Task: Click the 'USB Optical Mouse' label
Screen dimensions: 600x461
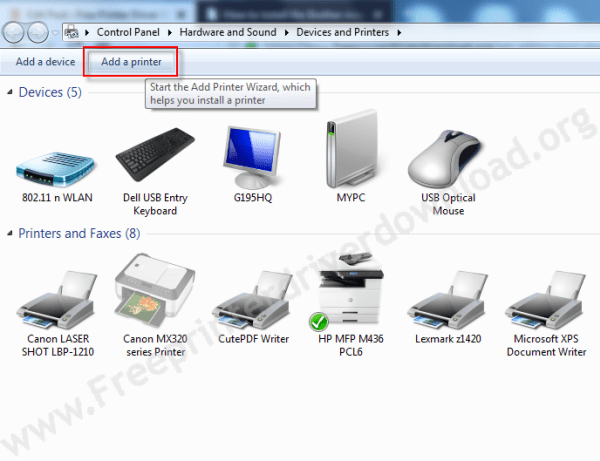Action: pyautogui.click(x=448, y=204)
